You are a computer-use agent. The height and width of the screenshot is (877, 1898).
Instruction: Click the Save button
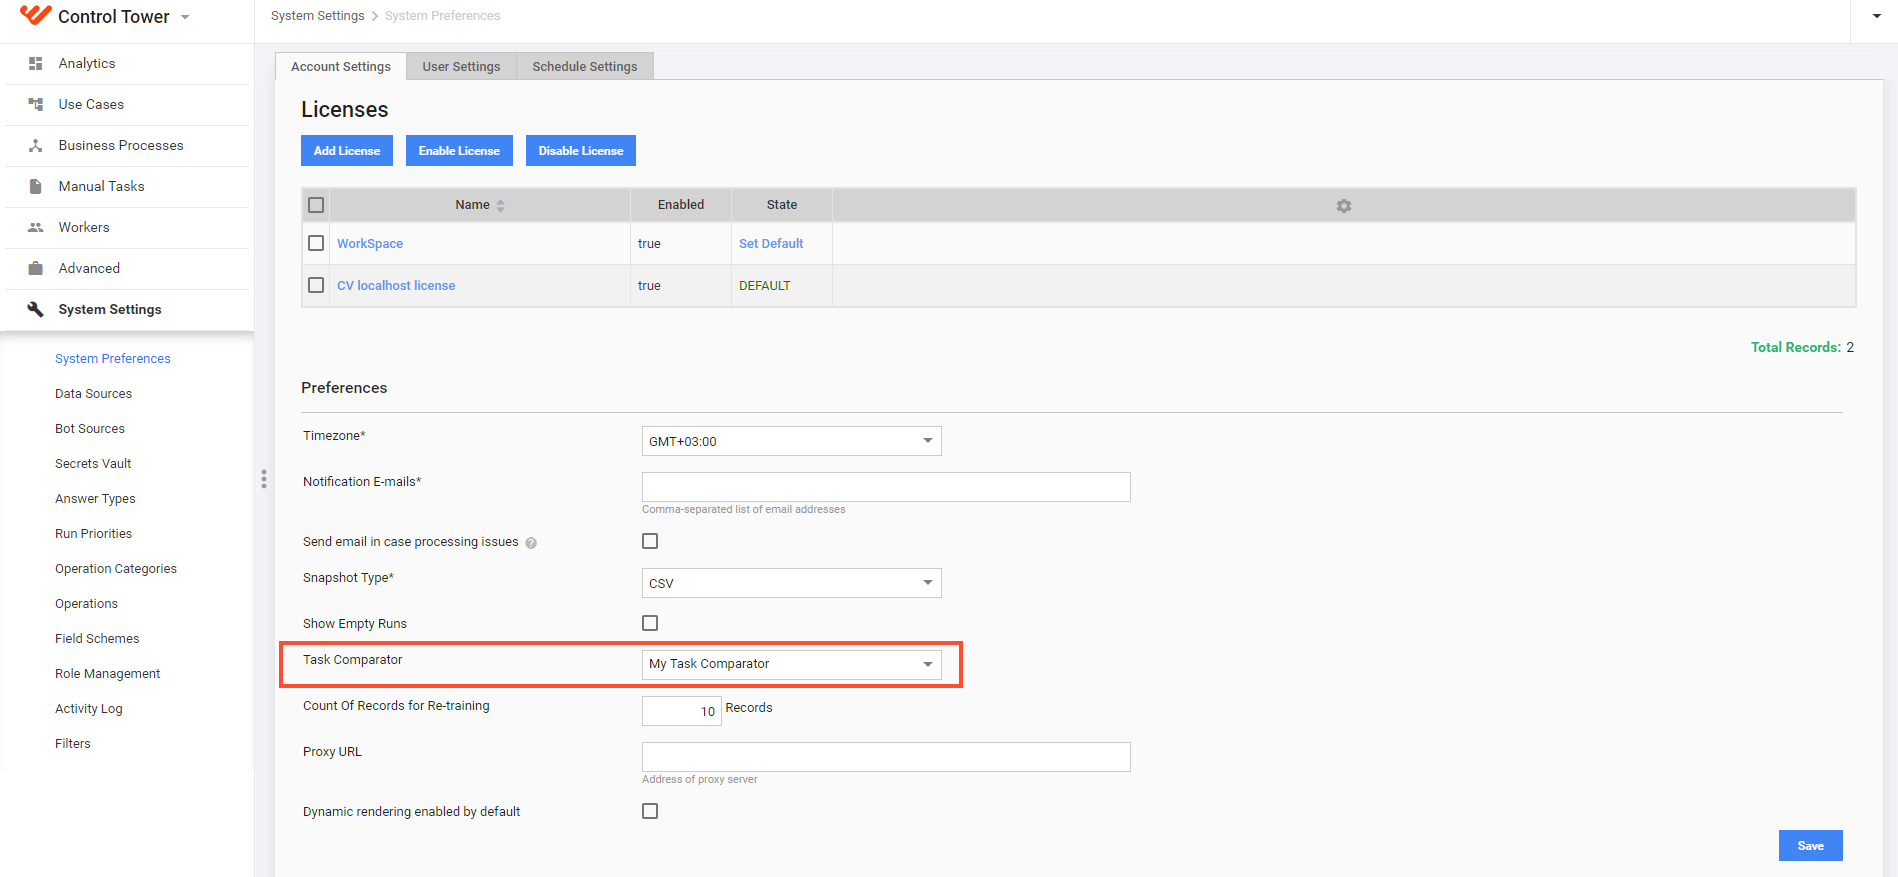click(1810, 846)
